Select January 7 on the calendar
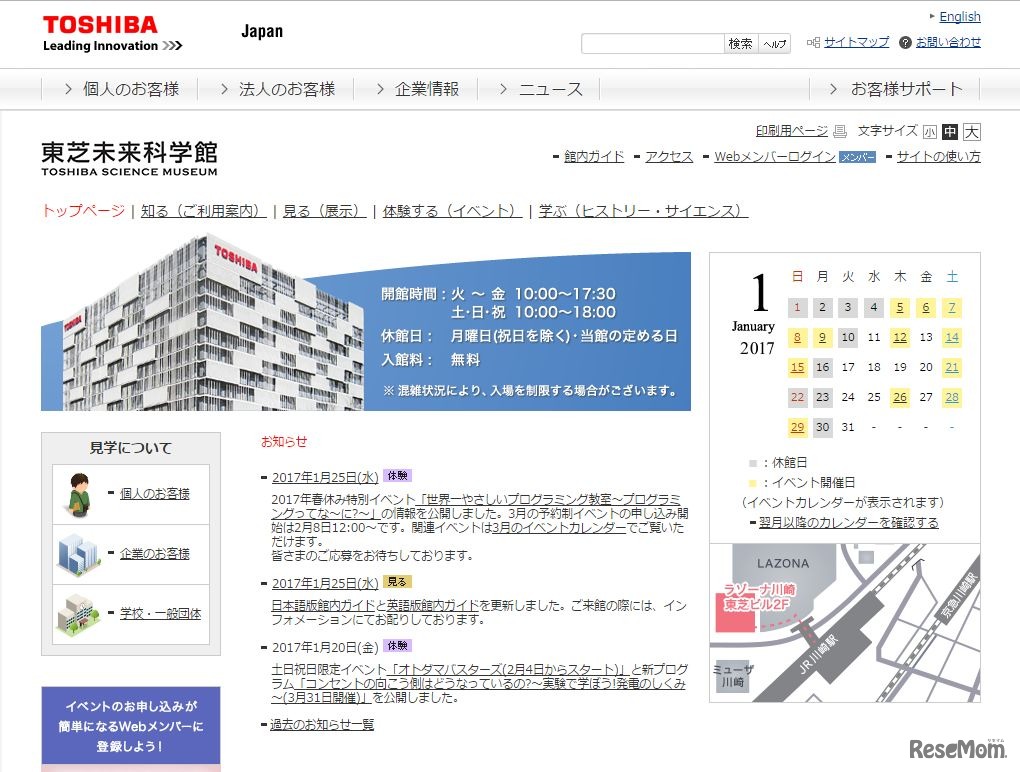The height and width of the screenshot is (772, 1020). [x=952, y=308]
